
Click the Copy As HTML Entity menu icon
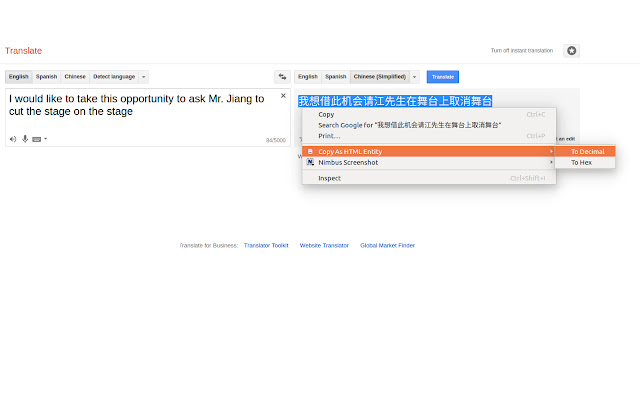coord(310,151)
